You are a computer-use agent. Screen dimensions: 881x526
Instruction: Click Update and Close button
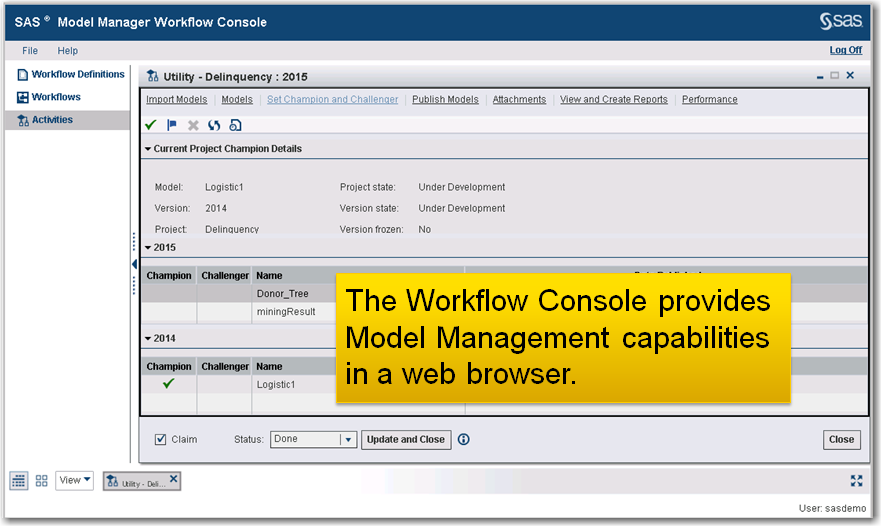pyautogui.click(x=406, y=439)
